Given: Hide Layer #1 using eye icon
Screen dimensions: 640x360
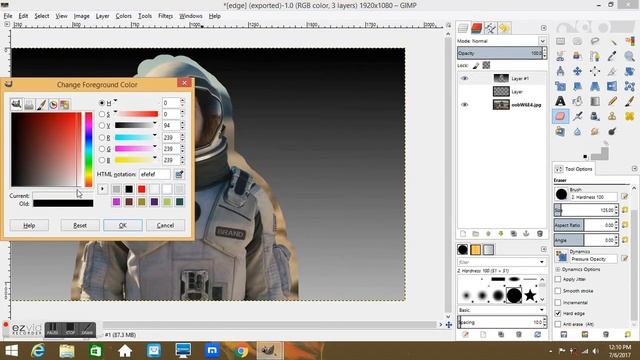Looking at the screenshot, I should click(464, 78).
